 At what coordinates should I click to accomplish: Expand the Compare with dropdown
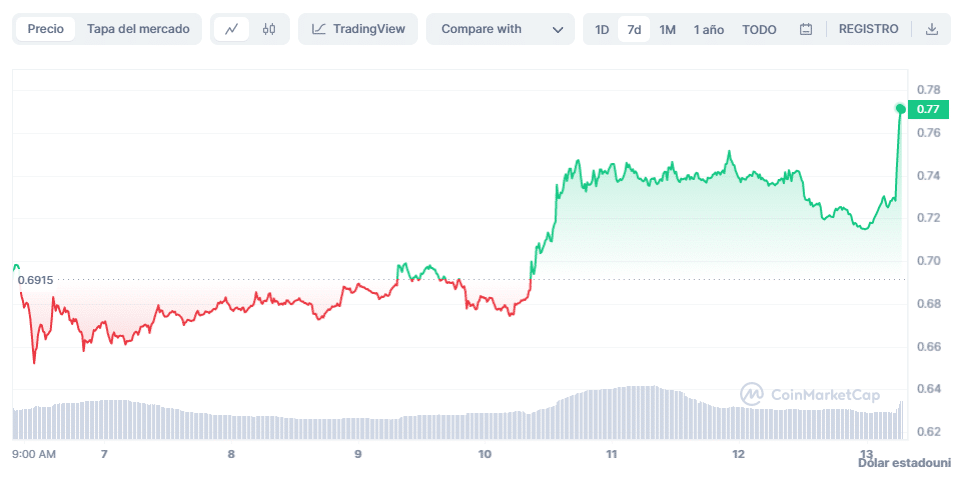pos(501,29)
